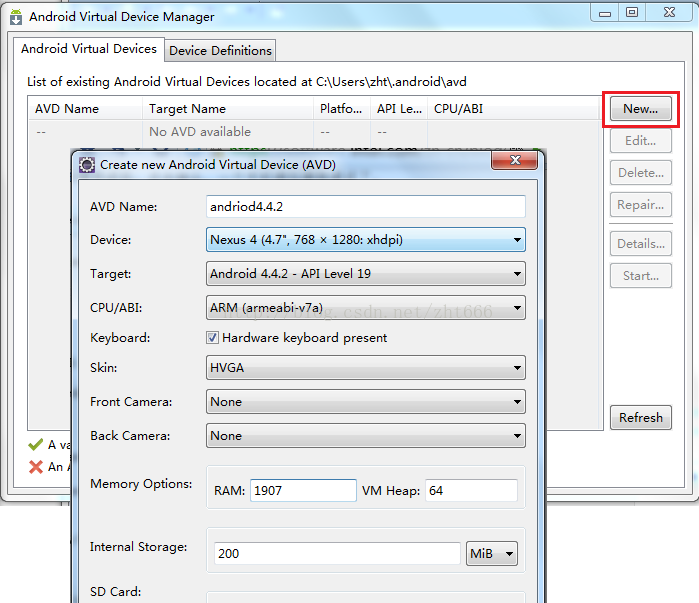Click the RAM field showing 1907
The width and height of the screenshot is (699, 603).
pyautogui.click(x=303, y=491)
